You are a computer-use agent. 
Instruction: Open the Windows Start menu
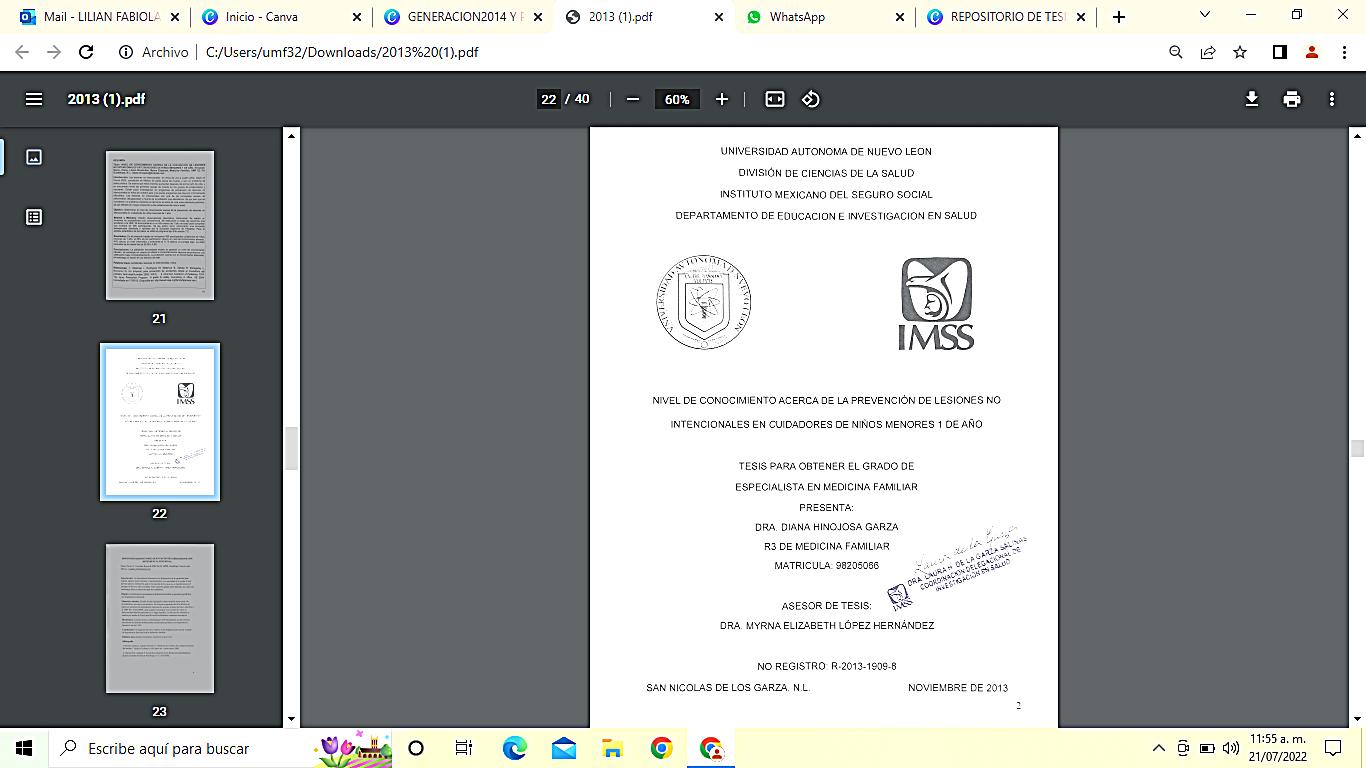point(24,748)
